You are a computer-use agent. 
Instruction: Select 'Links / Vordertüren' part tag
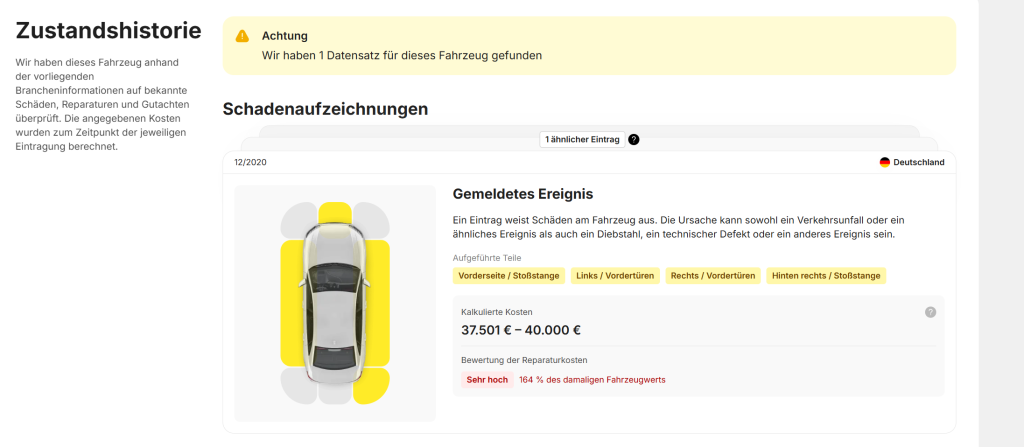[615, 276]
